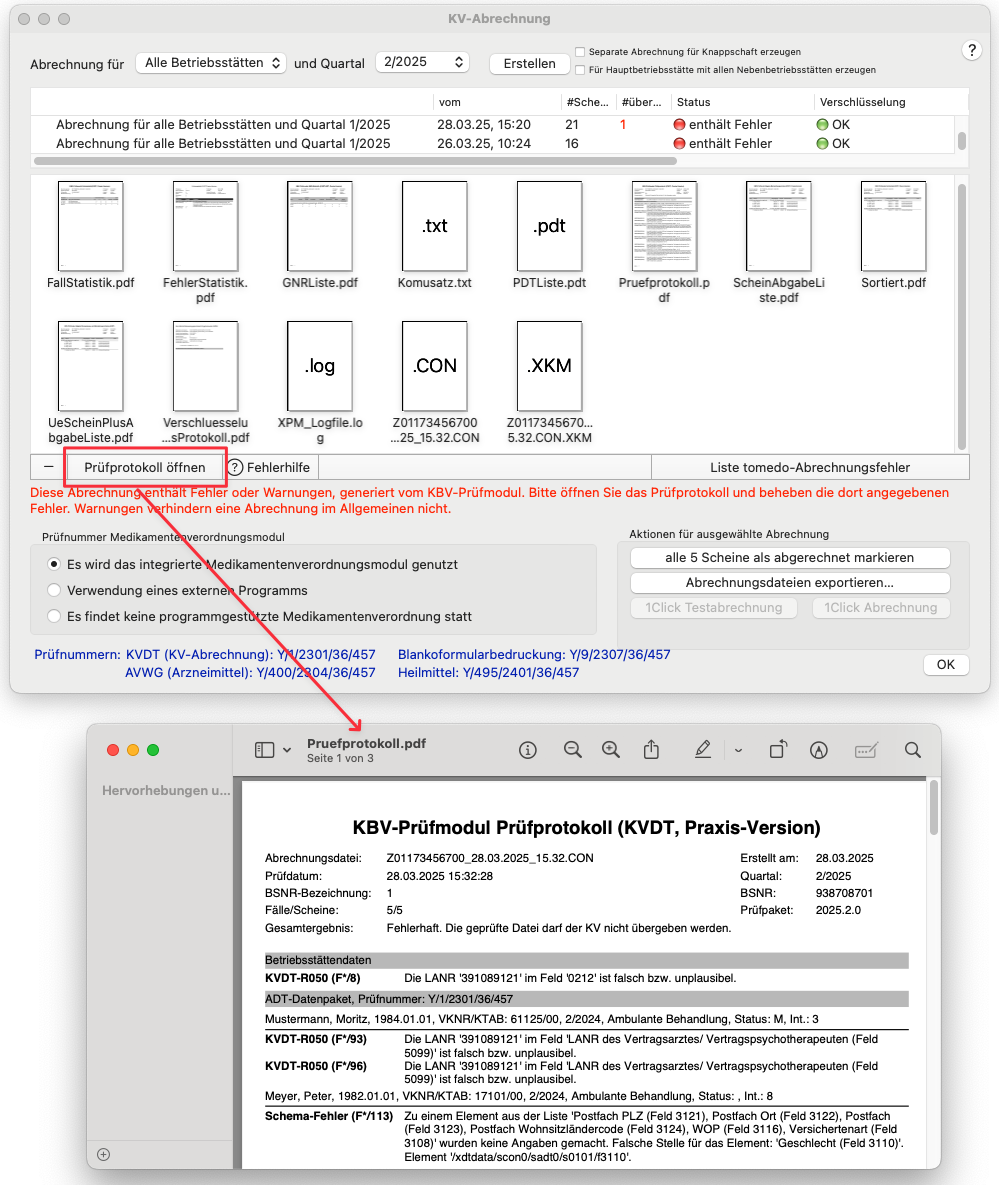Select Komusatz.txt file icon
This screenshot has height=1185, width=999.
(435, 226)
